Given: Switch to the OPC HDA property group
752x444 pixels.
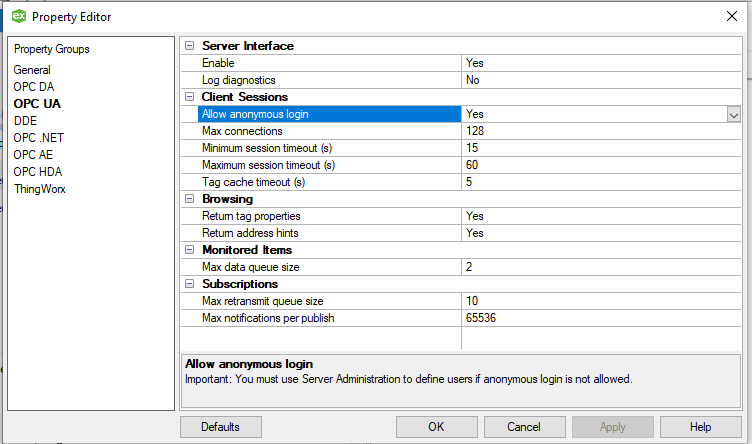Looking at the screenshot, I should point(38,172).
